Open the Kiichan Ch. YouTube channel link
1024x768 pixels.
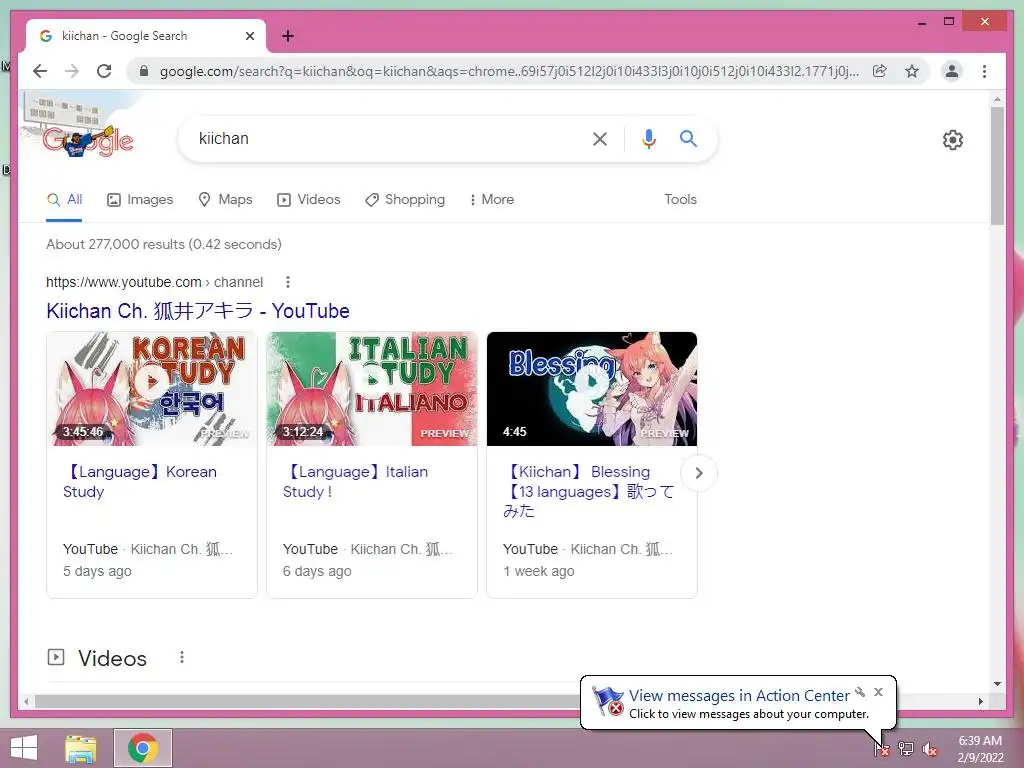coord(198,311)
